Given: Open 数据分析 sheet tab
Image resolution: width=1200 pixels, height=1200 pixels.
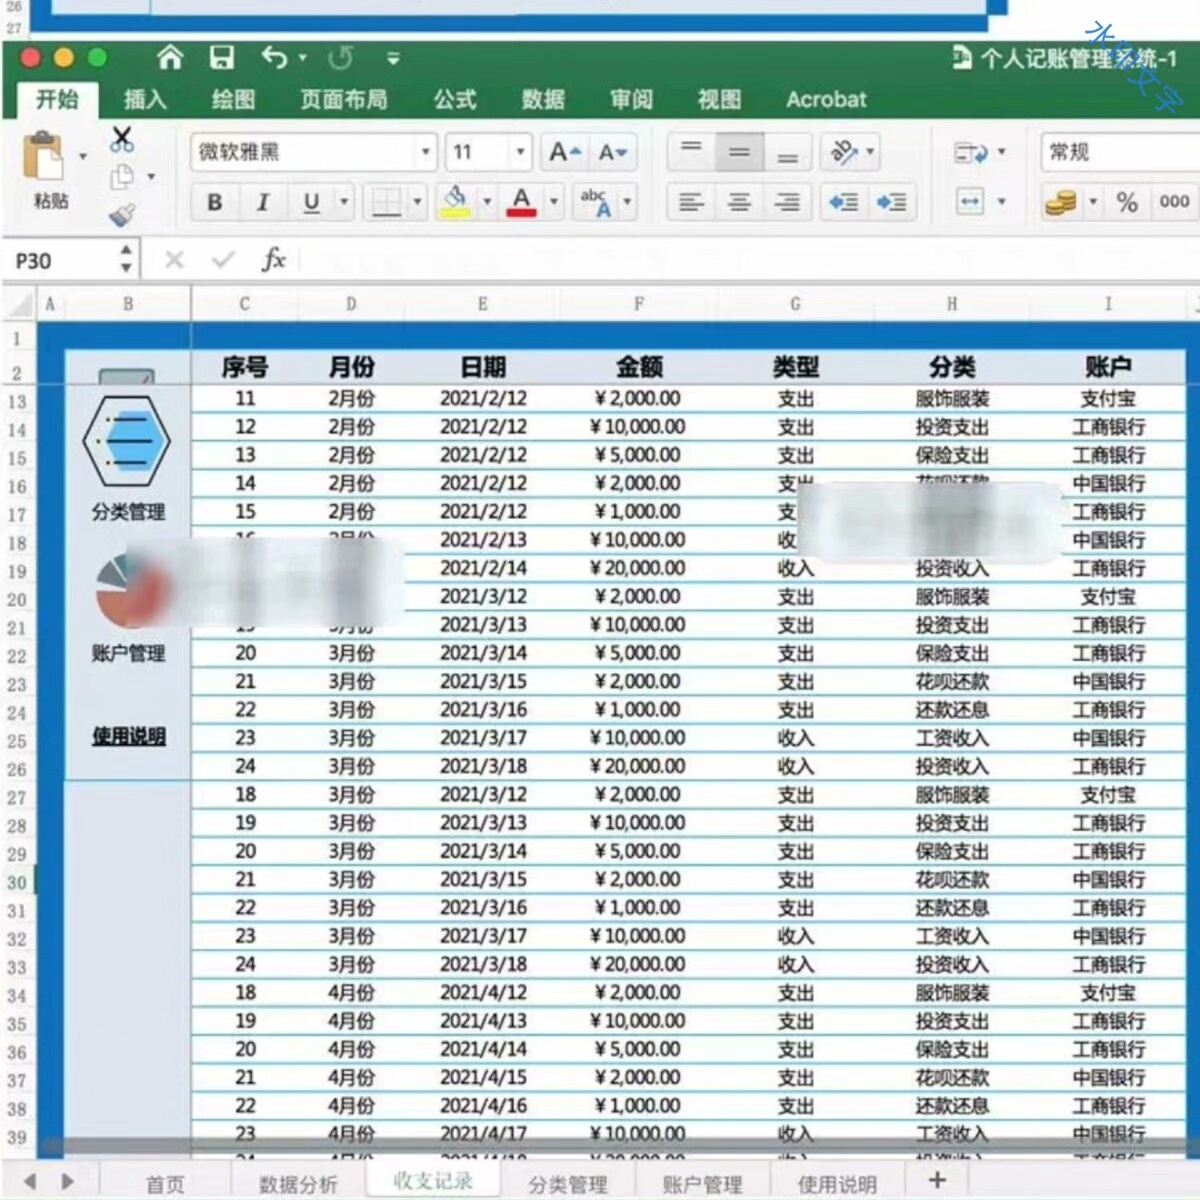Looking at the screenshot, I should coord(298,1184).
